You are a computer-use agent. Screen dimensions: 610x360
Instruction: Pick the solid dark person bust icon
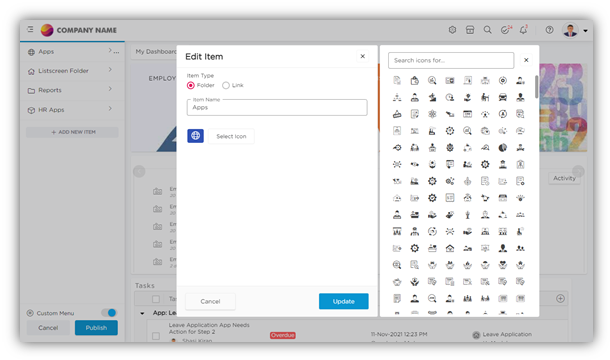(503, 248)
